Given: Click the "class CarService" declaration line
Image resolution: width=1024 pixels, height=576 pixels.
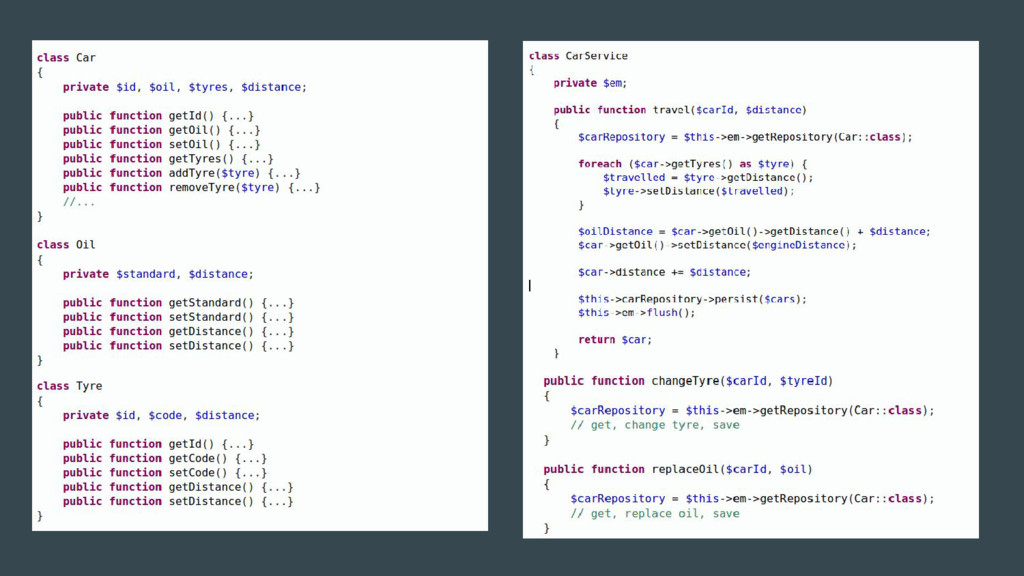Looking at the screenshot, I should pos(578,56).
